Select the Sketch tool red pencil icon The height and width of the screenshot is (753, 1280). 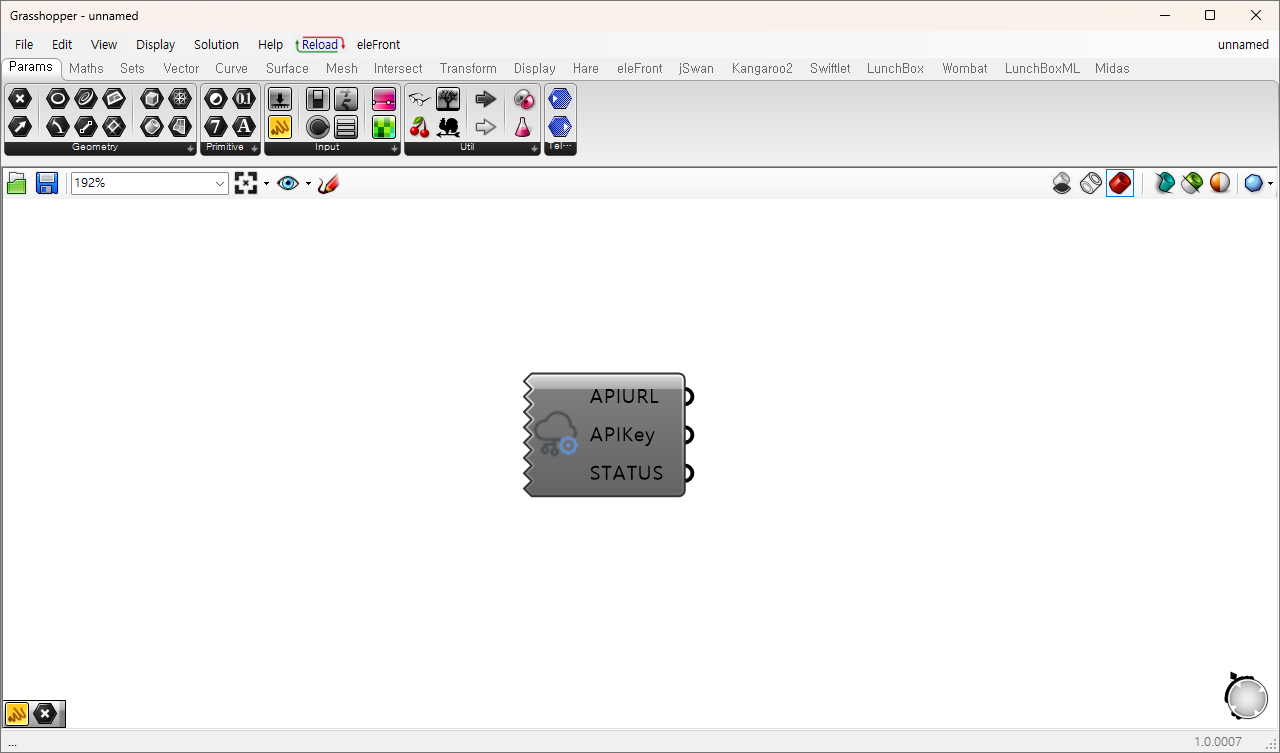(x=328, y=183)
